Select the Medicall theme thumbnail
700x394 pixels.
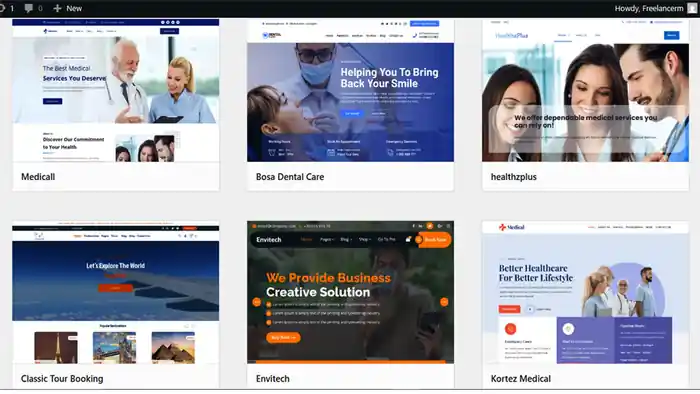[116, 90]
